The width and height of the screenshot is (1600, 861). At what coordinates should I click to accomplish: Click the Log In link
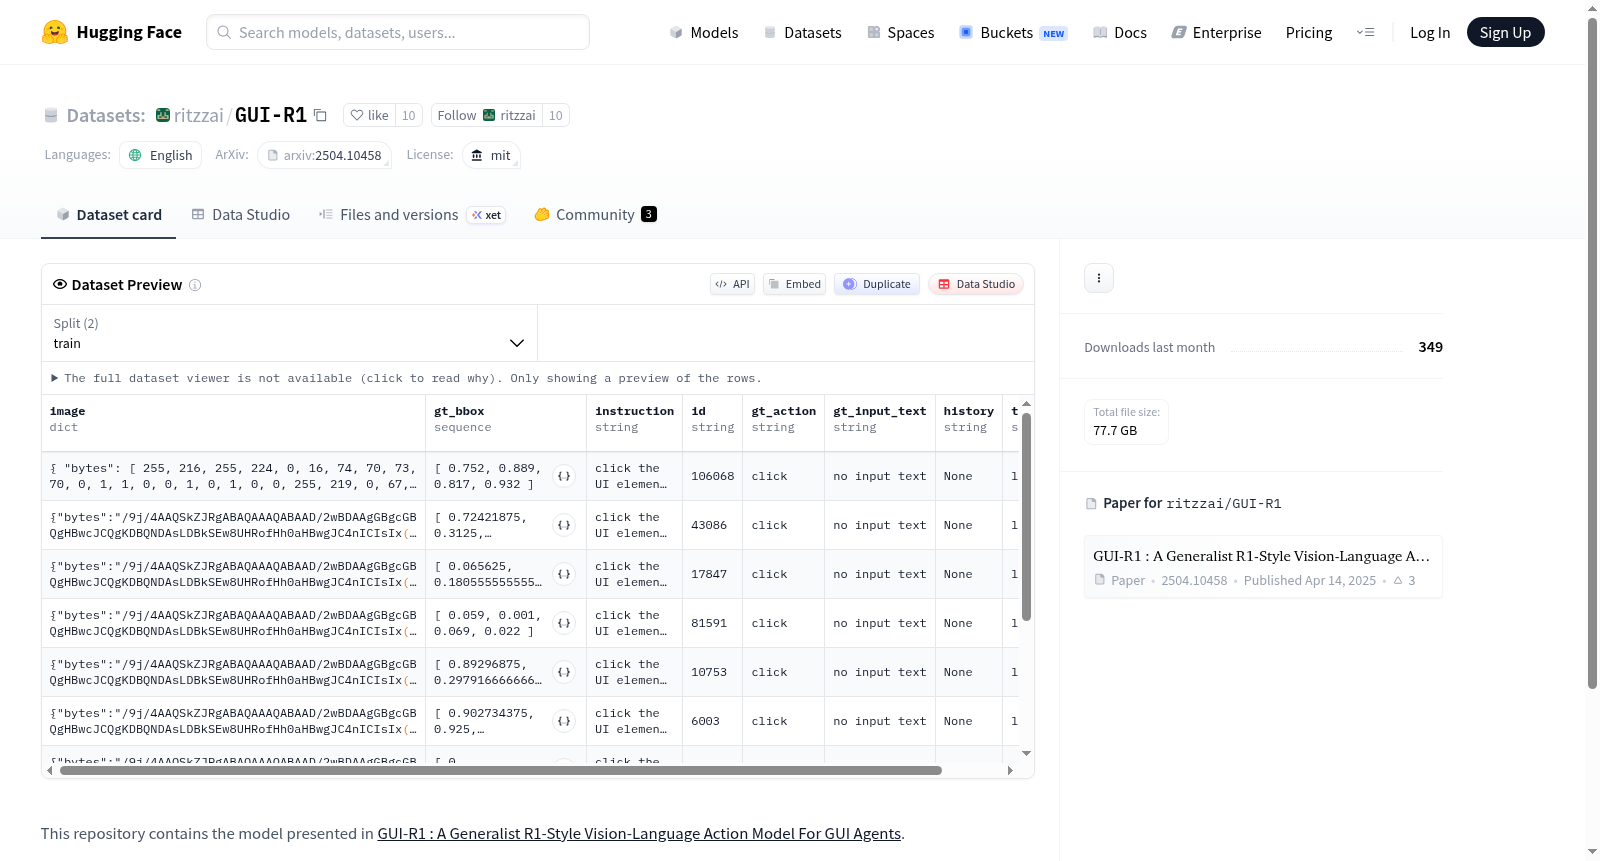click(x=1430, y=32)
